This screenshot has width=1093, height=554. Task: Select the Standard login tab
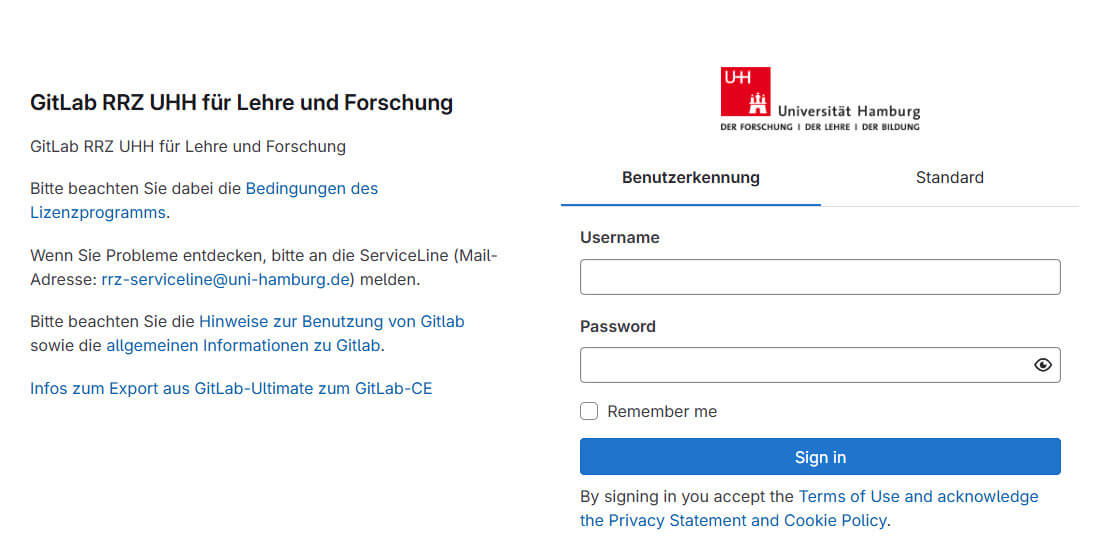949,178
